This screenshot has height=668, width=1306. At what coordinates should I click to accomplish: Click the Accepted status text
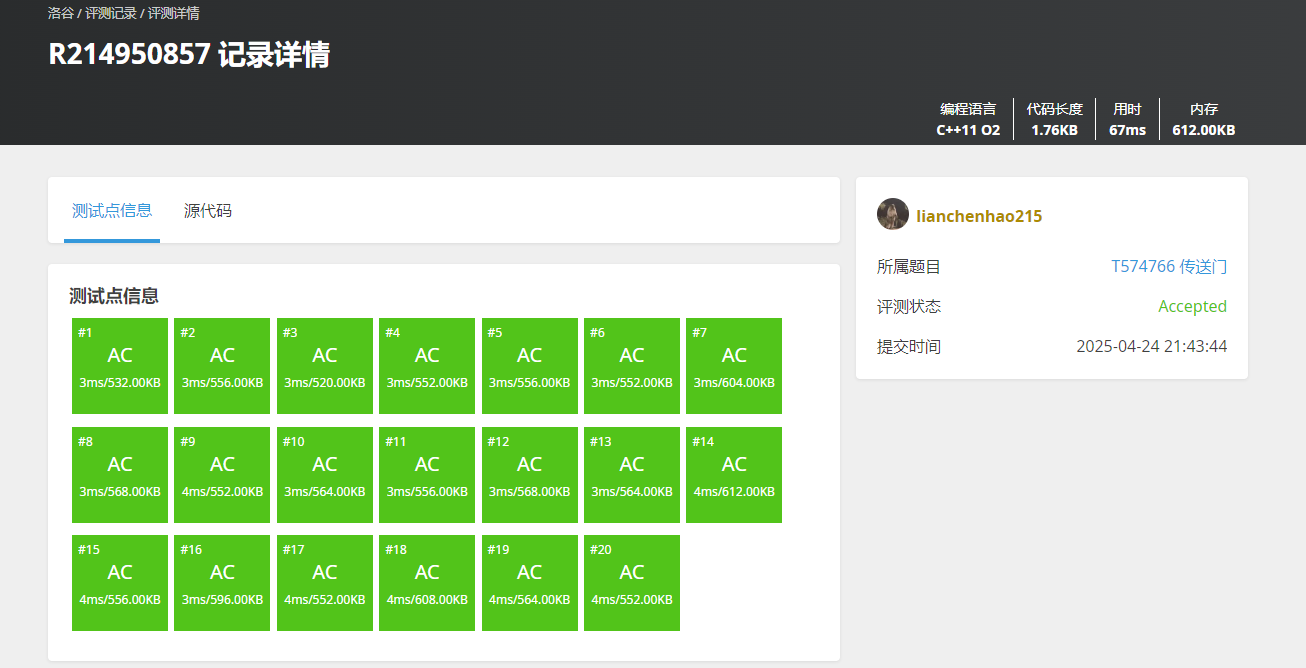(1192, 307)
